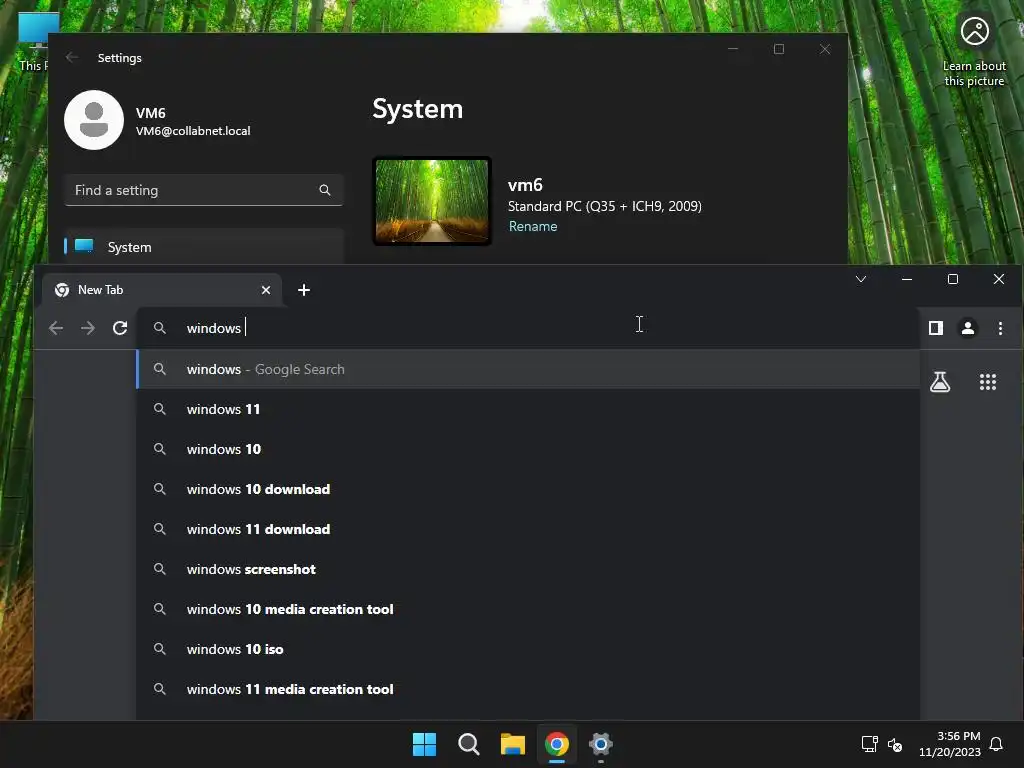Open a new Chrome tab with plus

point(304,290)
